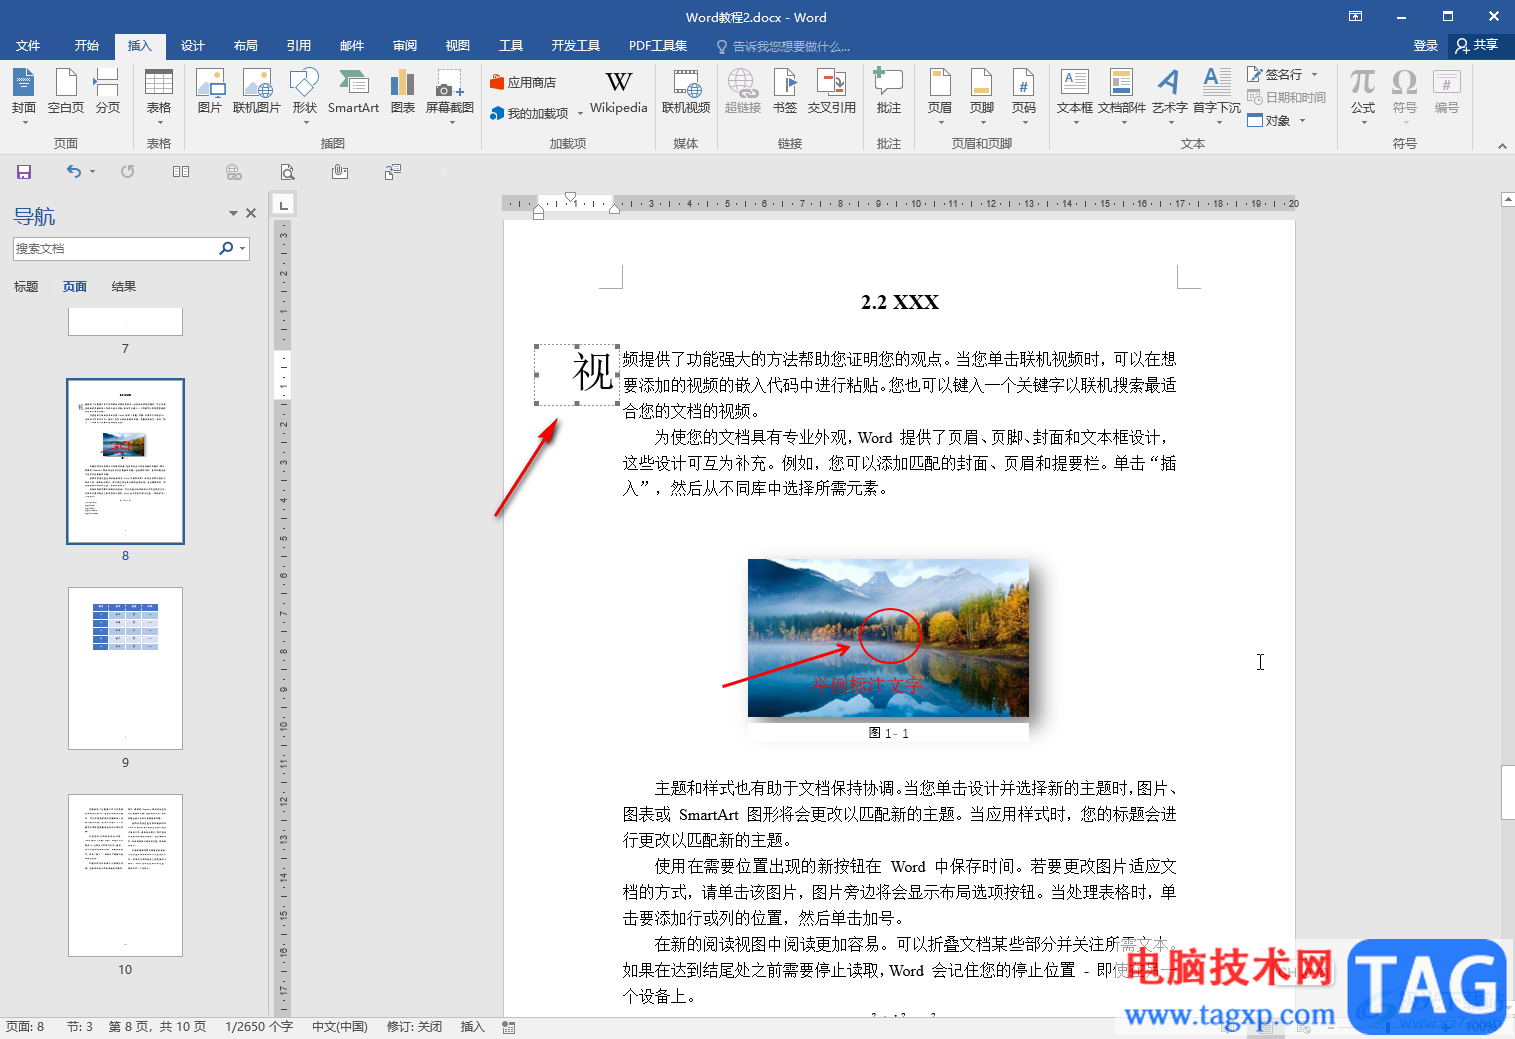Insert a cross-reference (交叉引用)
The height and width of the screenshot is (1039, 1515).
(x=832, y=92)
